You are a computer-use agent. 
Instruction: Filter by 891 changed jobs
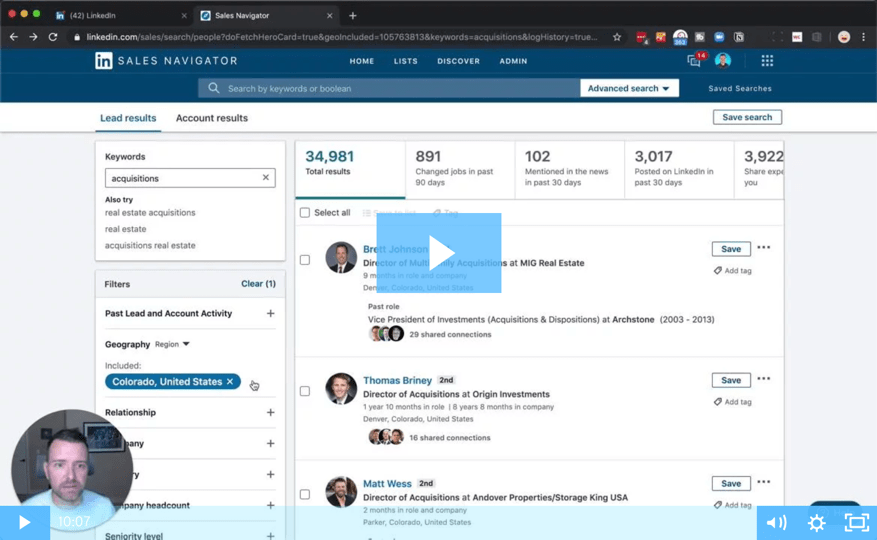click(x=460, y=169)
